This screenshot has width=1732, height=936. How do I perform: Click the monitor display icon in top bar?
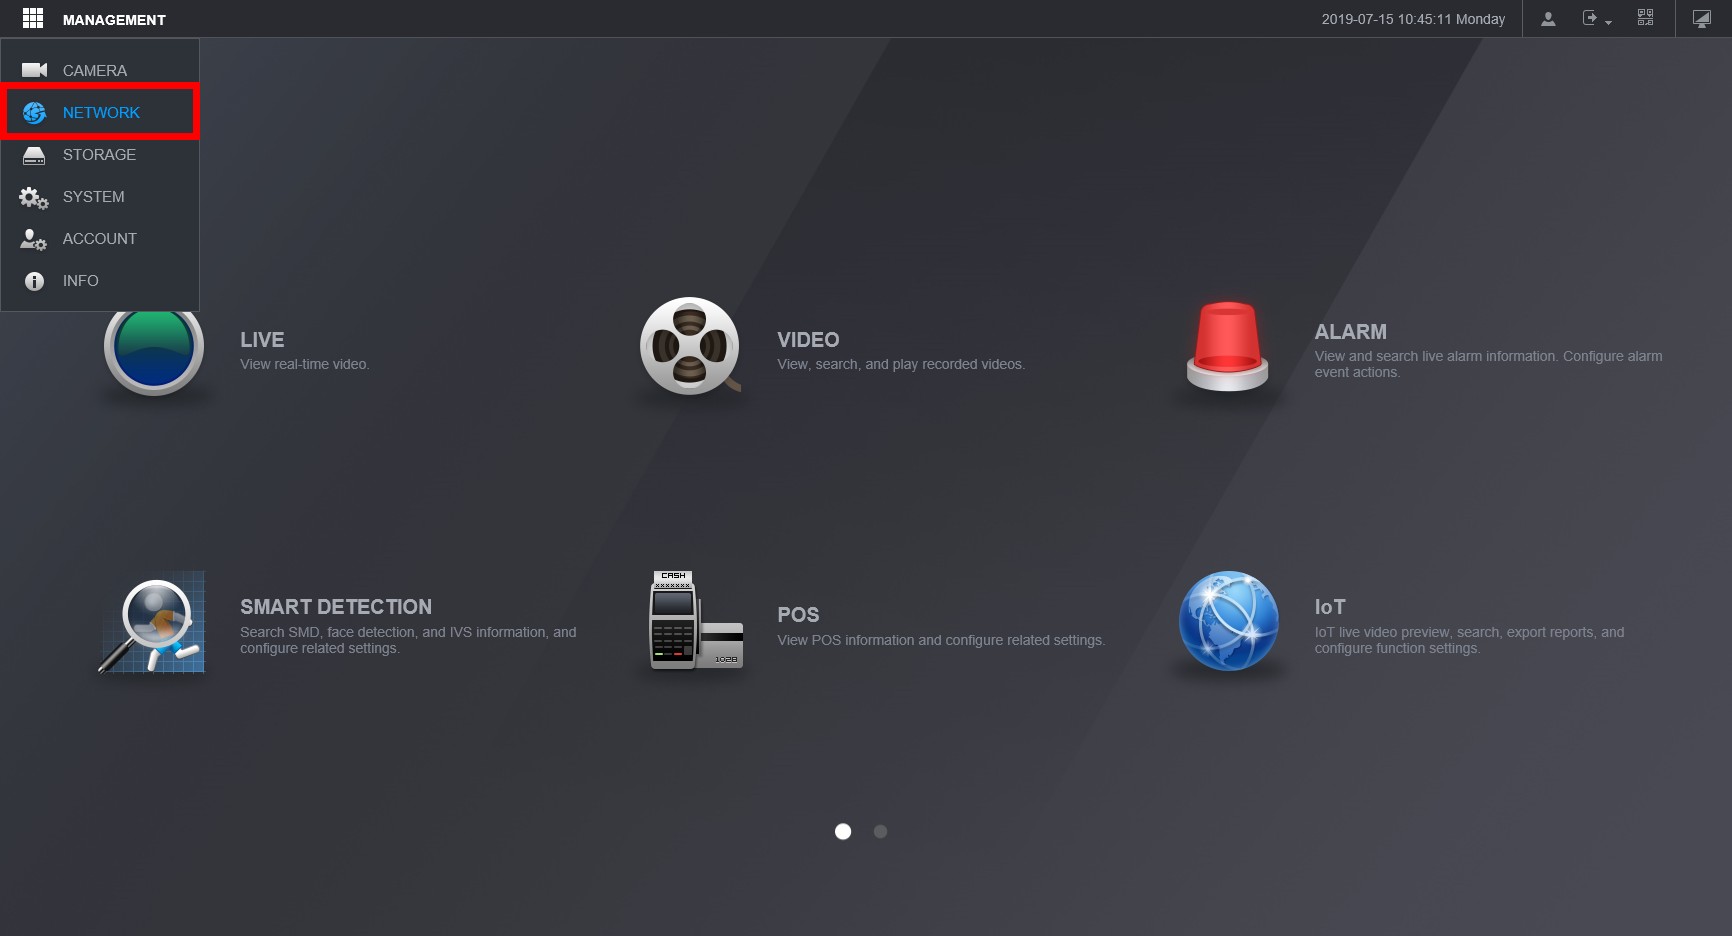point(1701,19)
